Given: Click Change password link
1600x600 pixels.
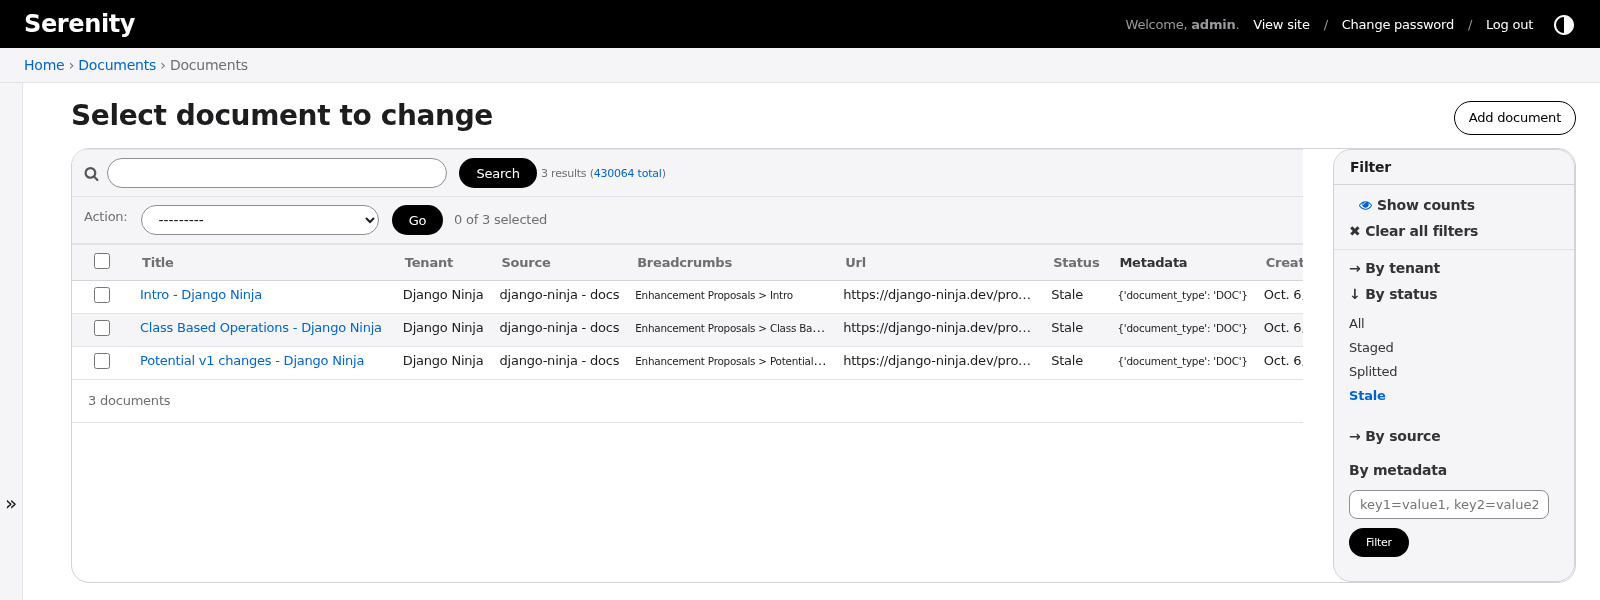Looking at the screenshot, I should point(1398,25).
